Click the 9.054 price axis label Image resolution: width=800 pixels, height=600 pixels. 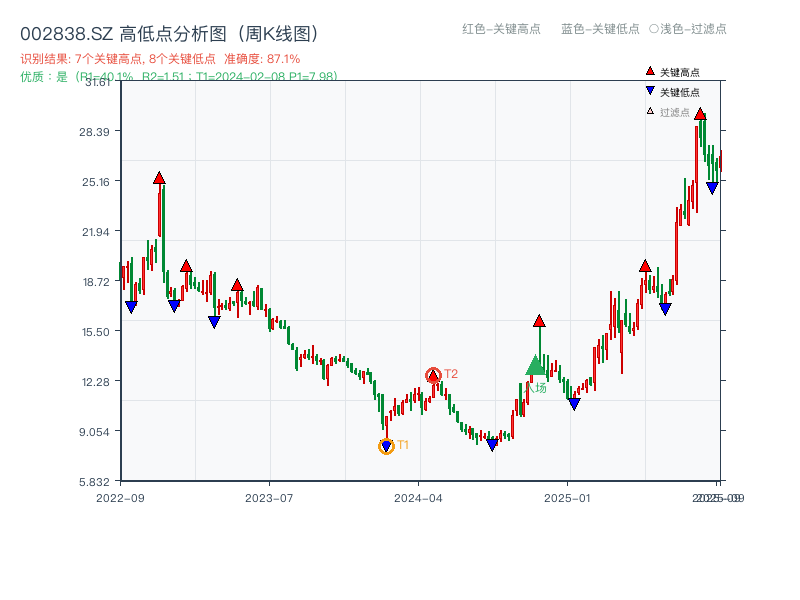click(x=94, y=432)
